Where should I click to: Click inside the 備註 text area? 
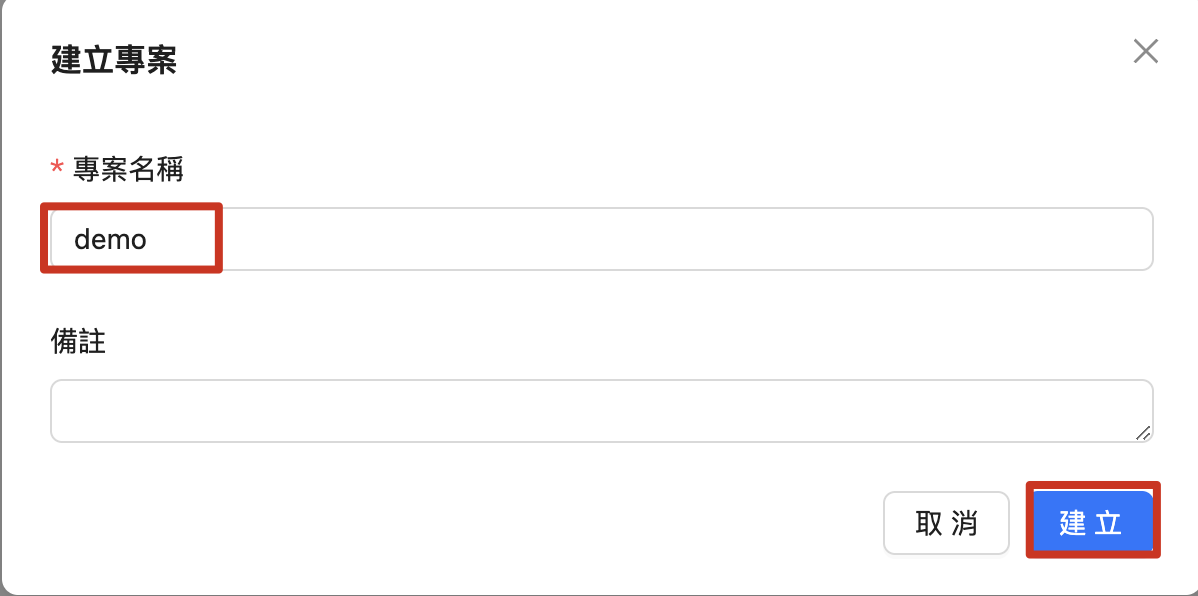[600, 410]
